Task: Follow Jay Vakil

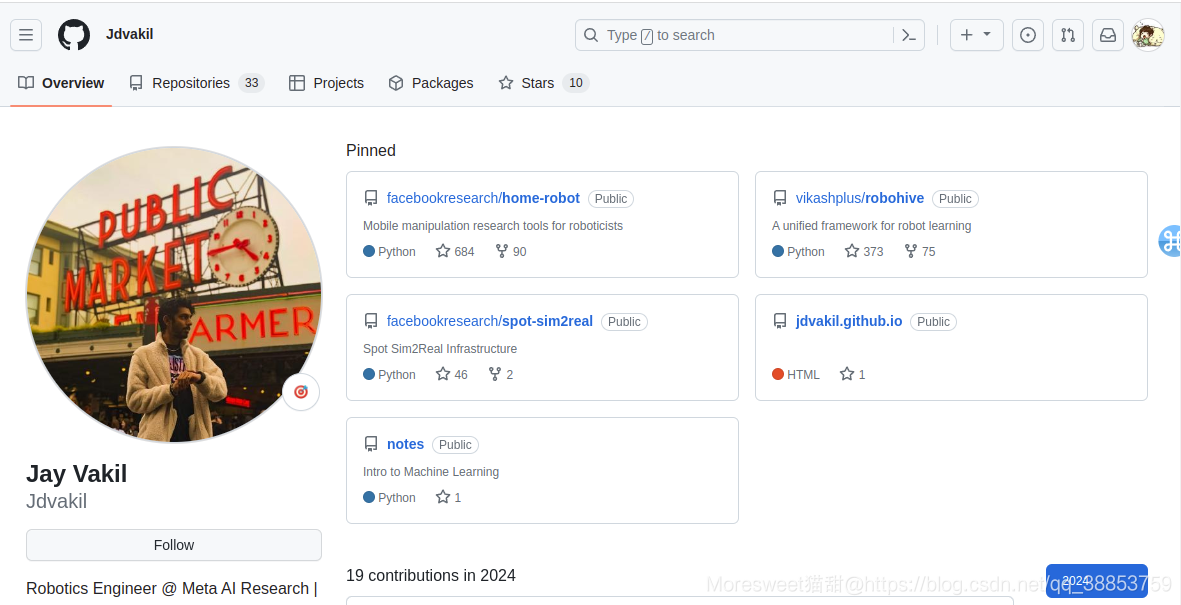Action: click(174, 545)
